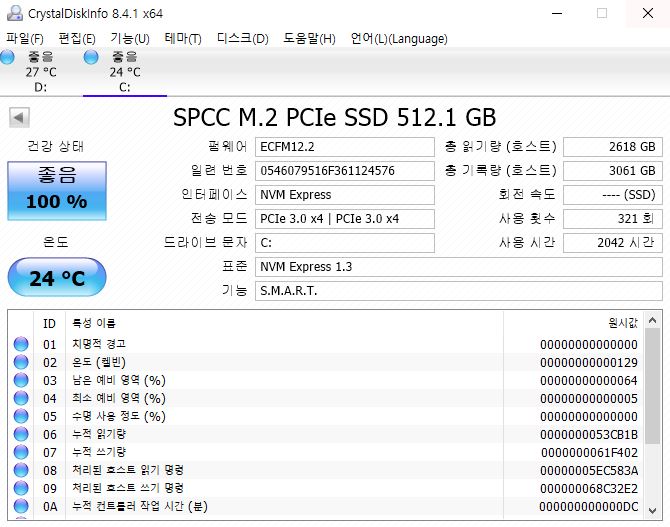Open the 테마(T) menu
The image size is (670, 527).
pyautogui.click(x=183, y=39)
